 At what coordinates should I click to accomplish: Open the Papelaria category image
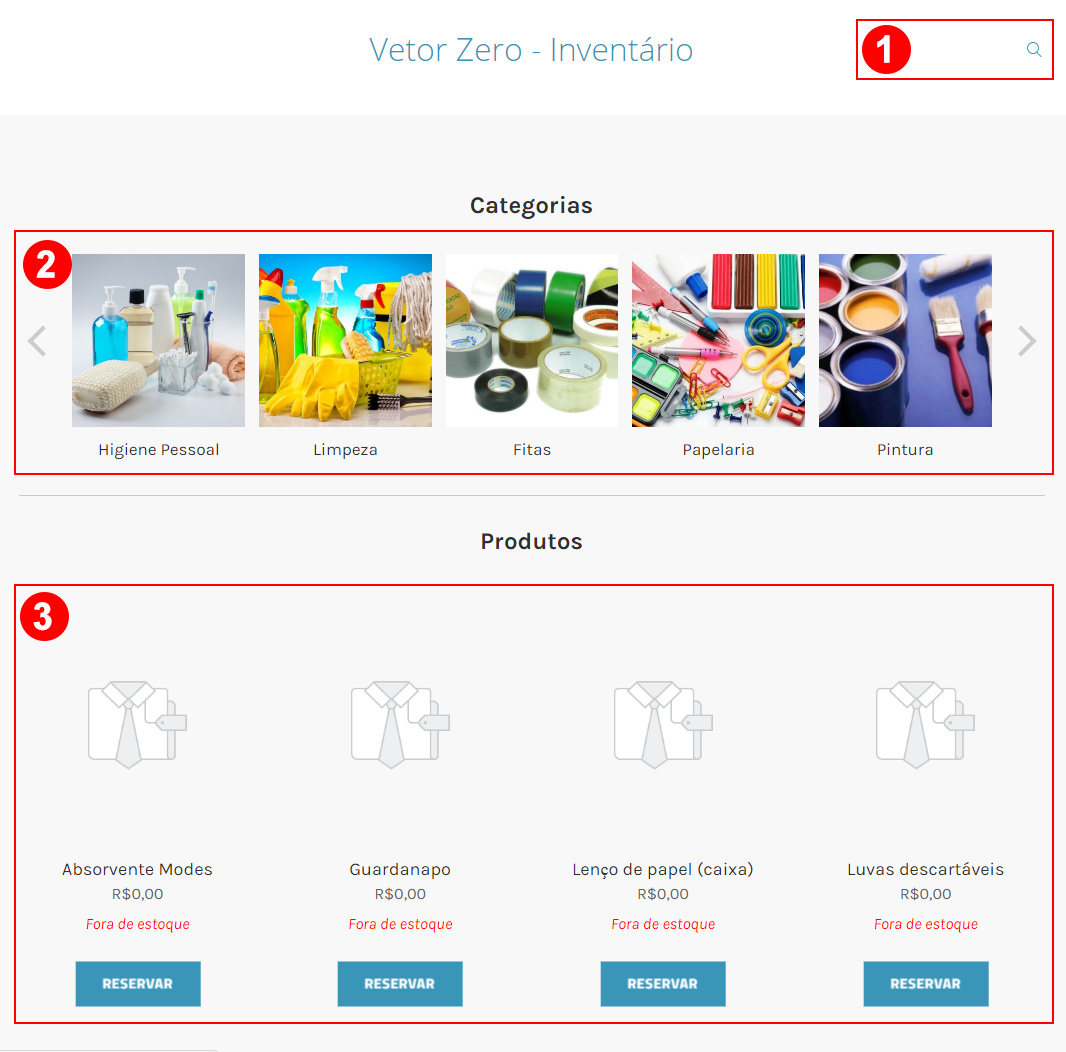719,340
